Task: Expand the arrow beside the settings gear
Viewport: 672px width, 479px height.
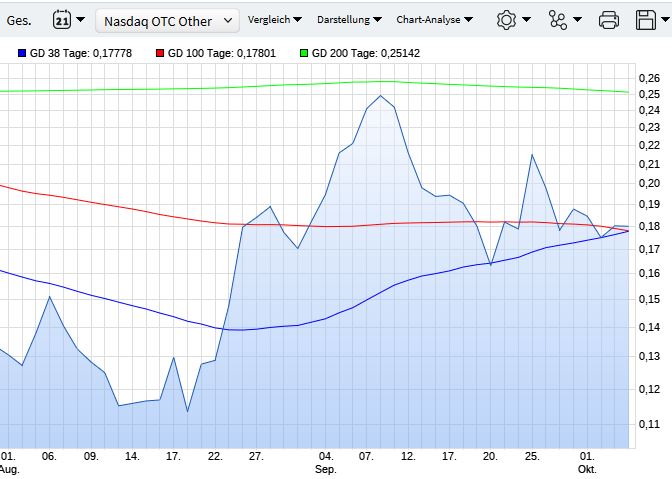Action: (527, 19)
